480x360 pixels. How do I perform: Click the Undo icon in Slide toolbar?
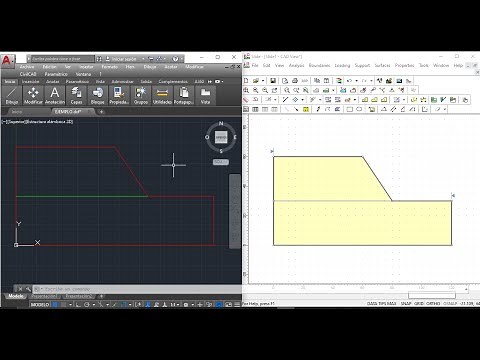[349, 81]
